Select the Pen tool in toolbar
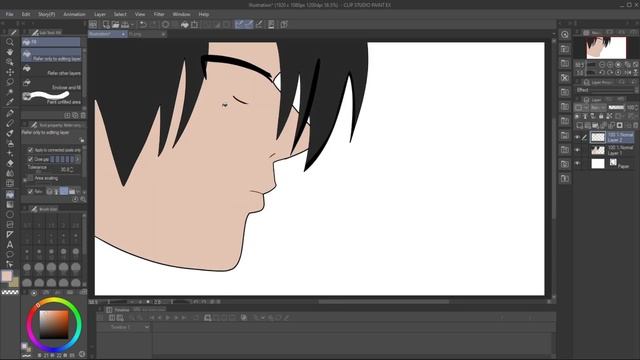The height and width of the screenshot is (360, 640). (10, 113)
